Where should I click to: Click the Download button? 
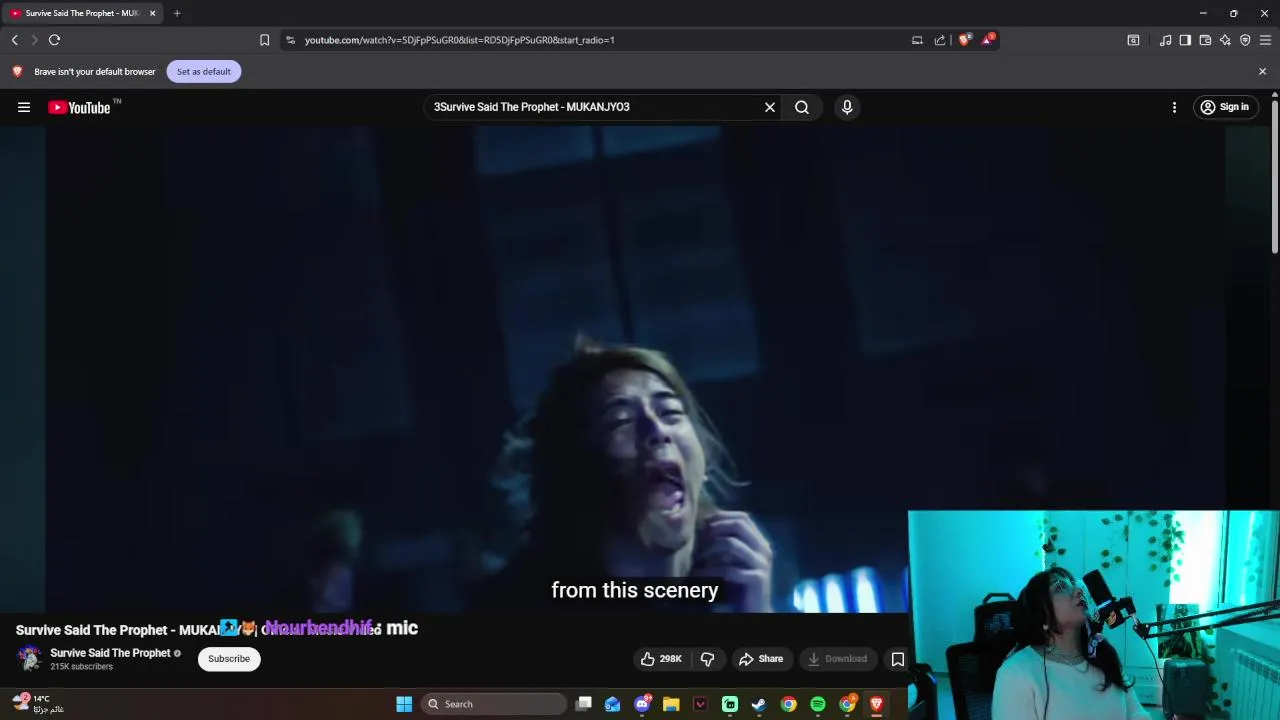pos(838,659)
